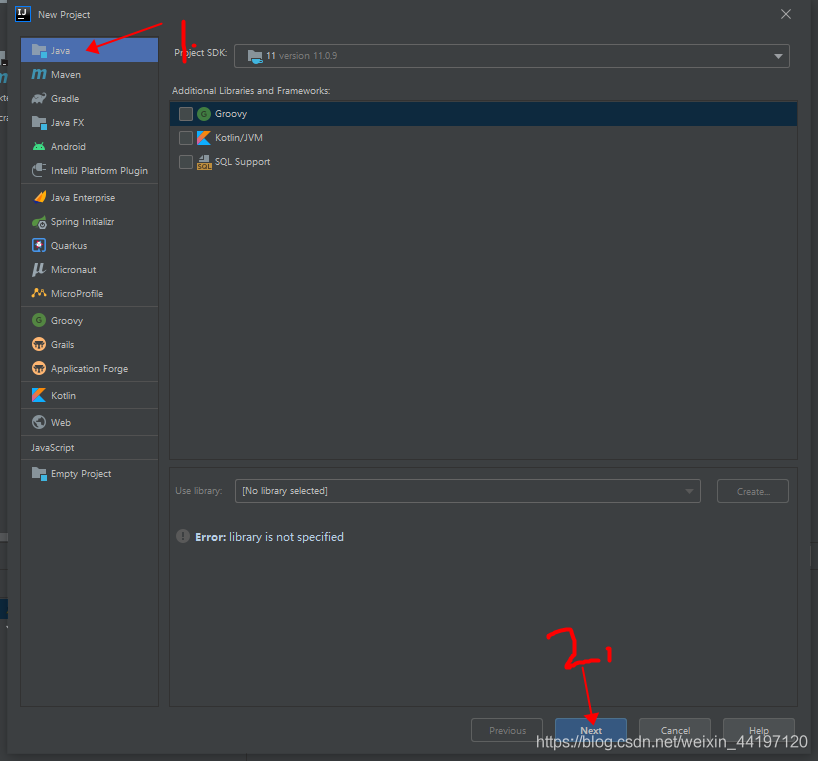Image resolution: width=818 pixels, height=761 pixels.
Task: Select the Micronaut mu icon
Action: (x=39, y=270)
